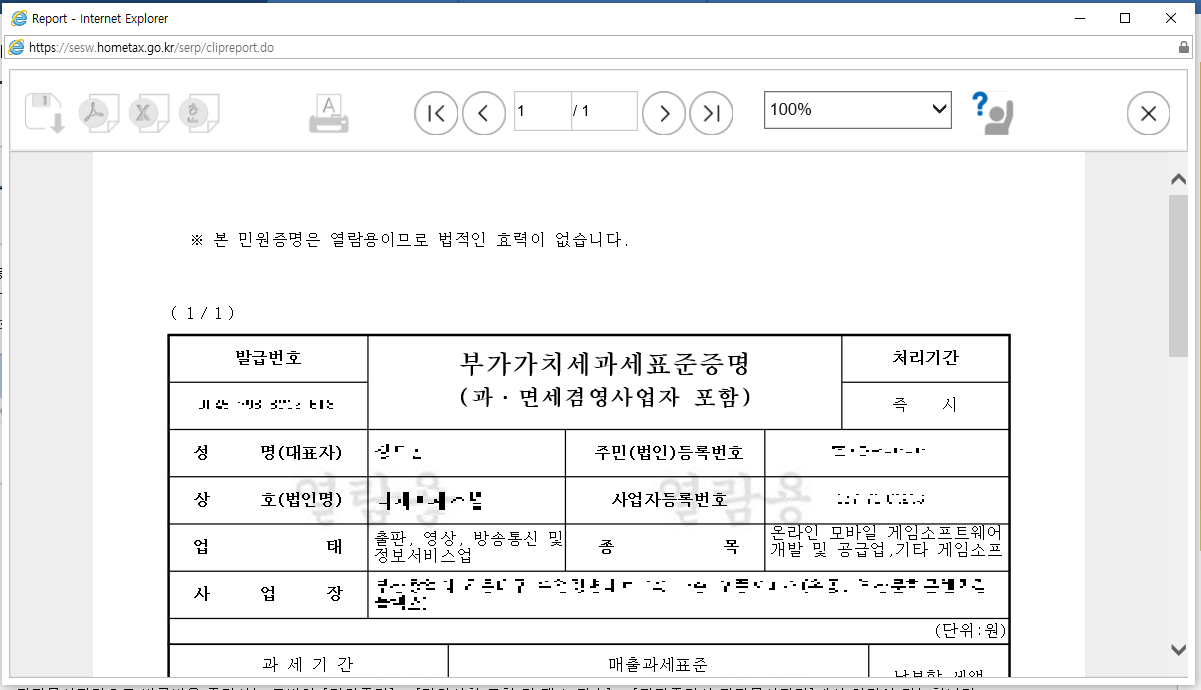
Task: Click the 상 호(법인명) label cell
Action: 268,500
